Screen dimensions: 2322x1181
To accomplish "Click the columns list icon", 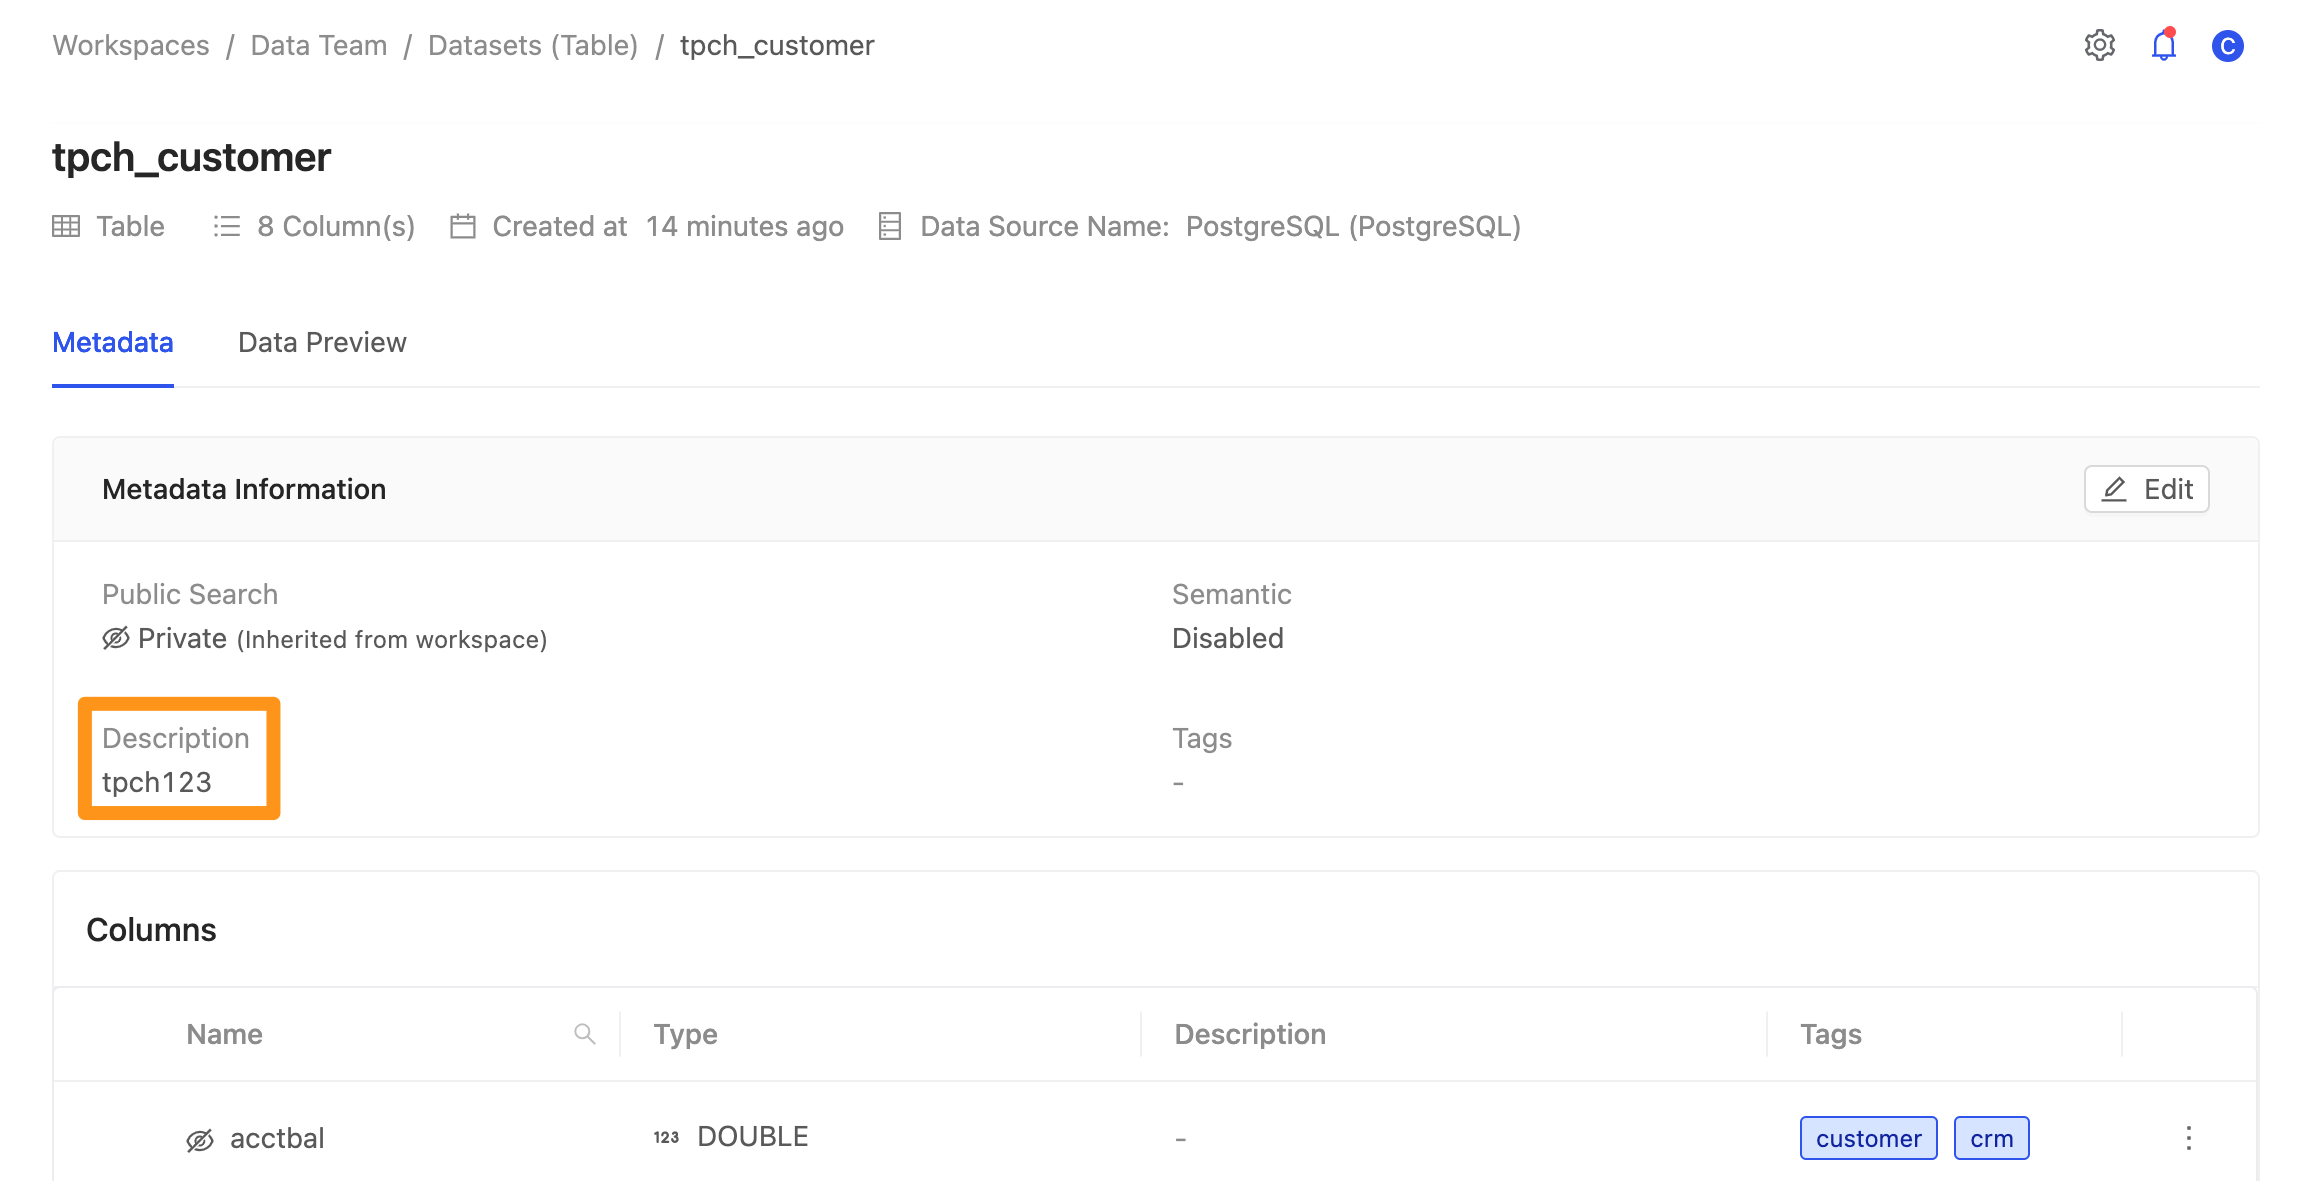I will click(x=227, y=227).
